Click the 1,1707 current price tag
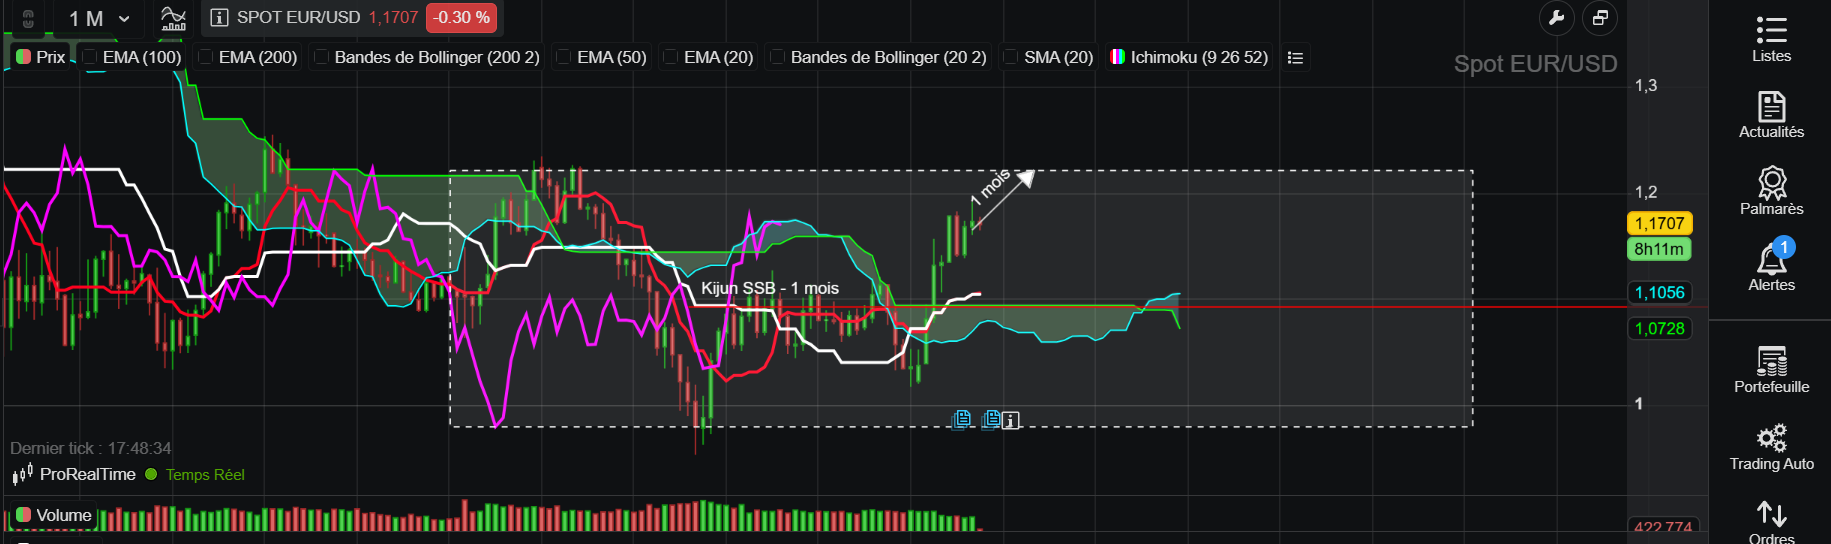Viewport: 1831px width, 544px height. point(1659,223)
